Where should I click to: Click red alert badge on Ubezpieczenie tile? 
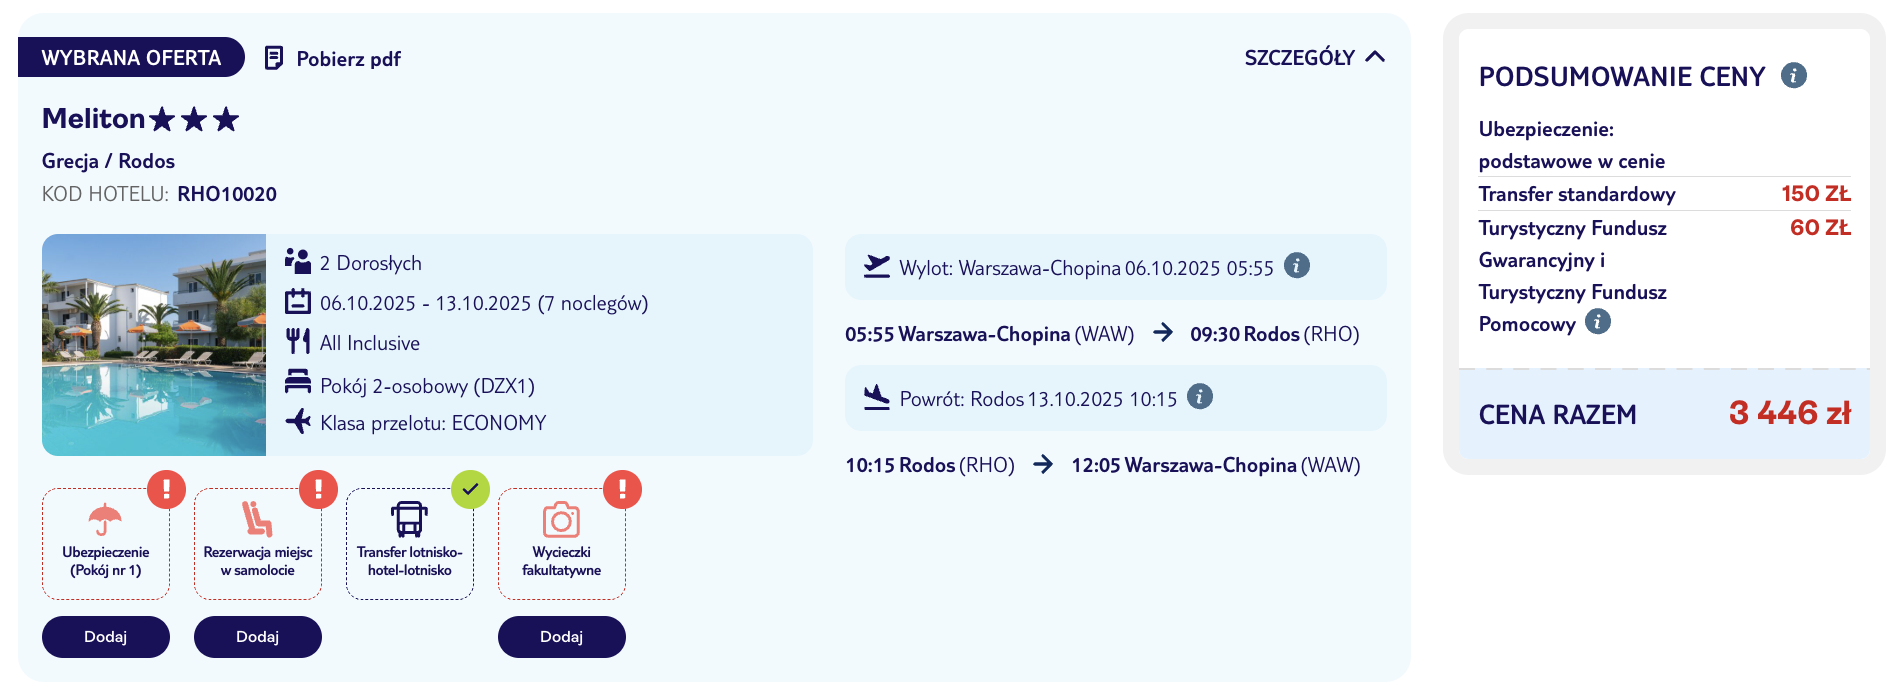point(166,490)
